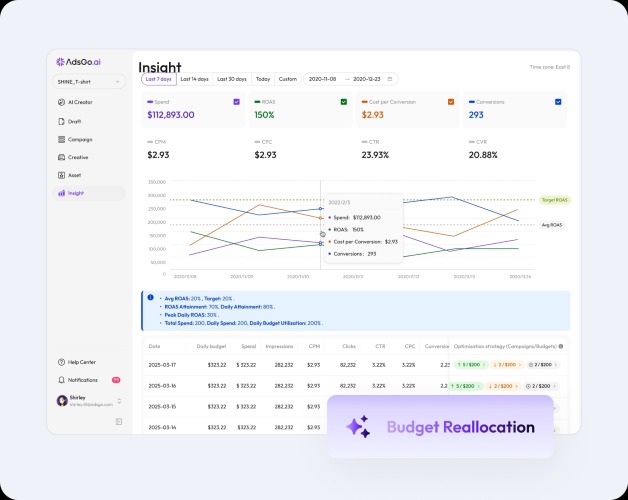Viewport: 628px width, 500px height.
Task: Toggle the ROAS metric checkbox
Action: tap(344, 102)
